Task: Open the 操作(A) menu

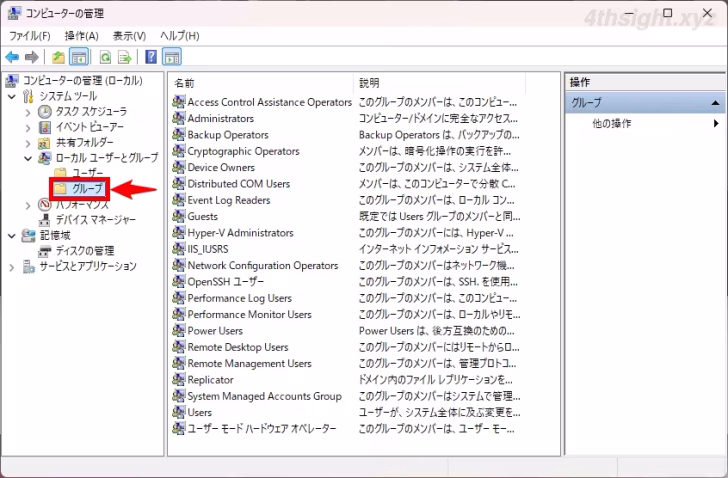Action: (x=81, y=36)
